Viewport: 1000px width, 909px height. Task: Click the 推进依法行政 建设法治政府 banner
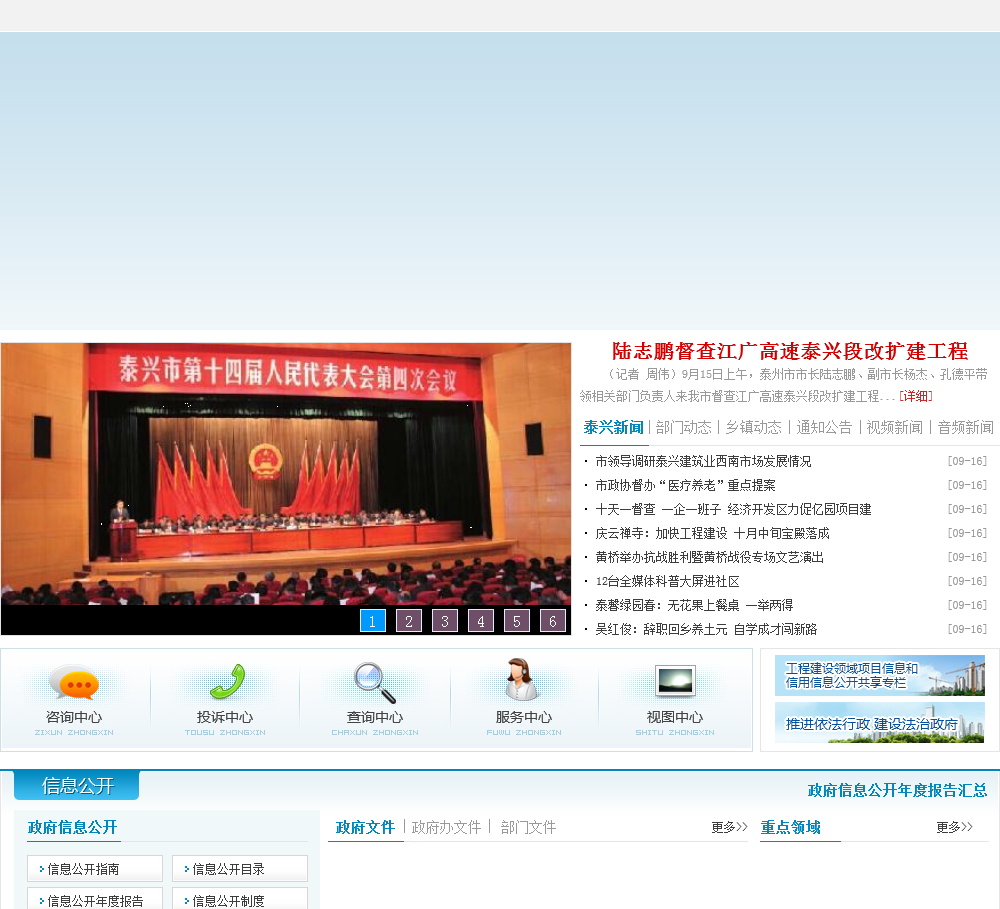(880, 723)
